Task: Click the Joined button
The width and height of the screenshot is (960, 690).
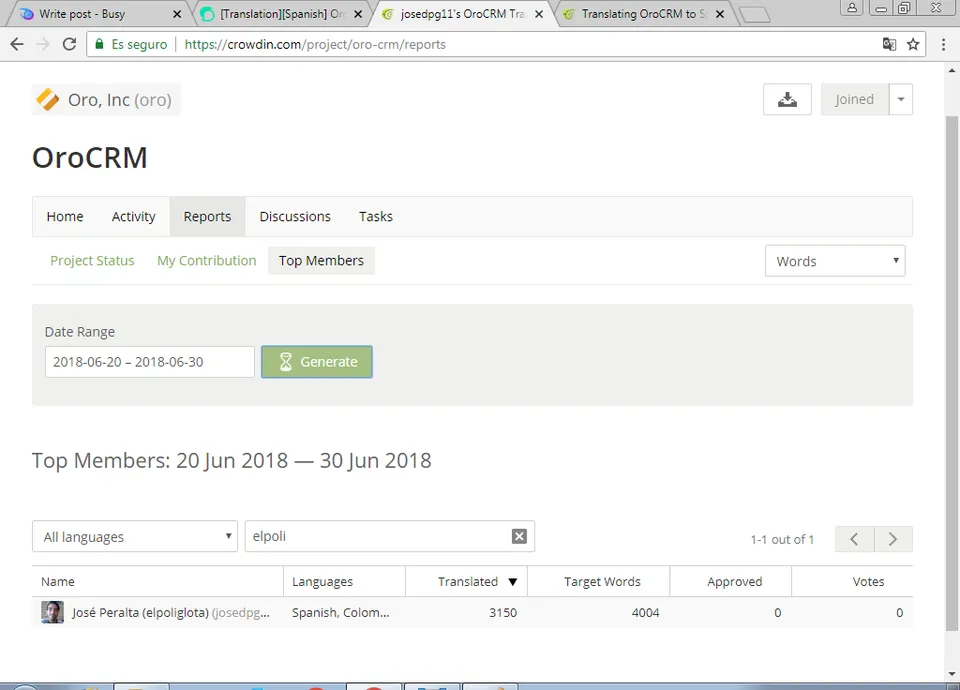Action: pos(855,99)
